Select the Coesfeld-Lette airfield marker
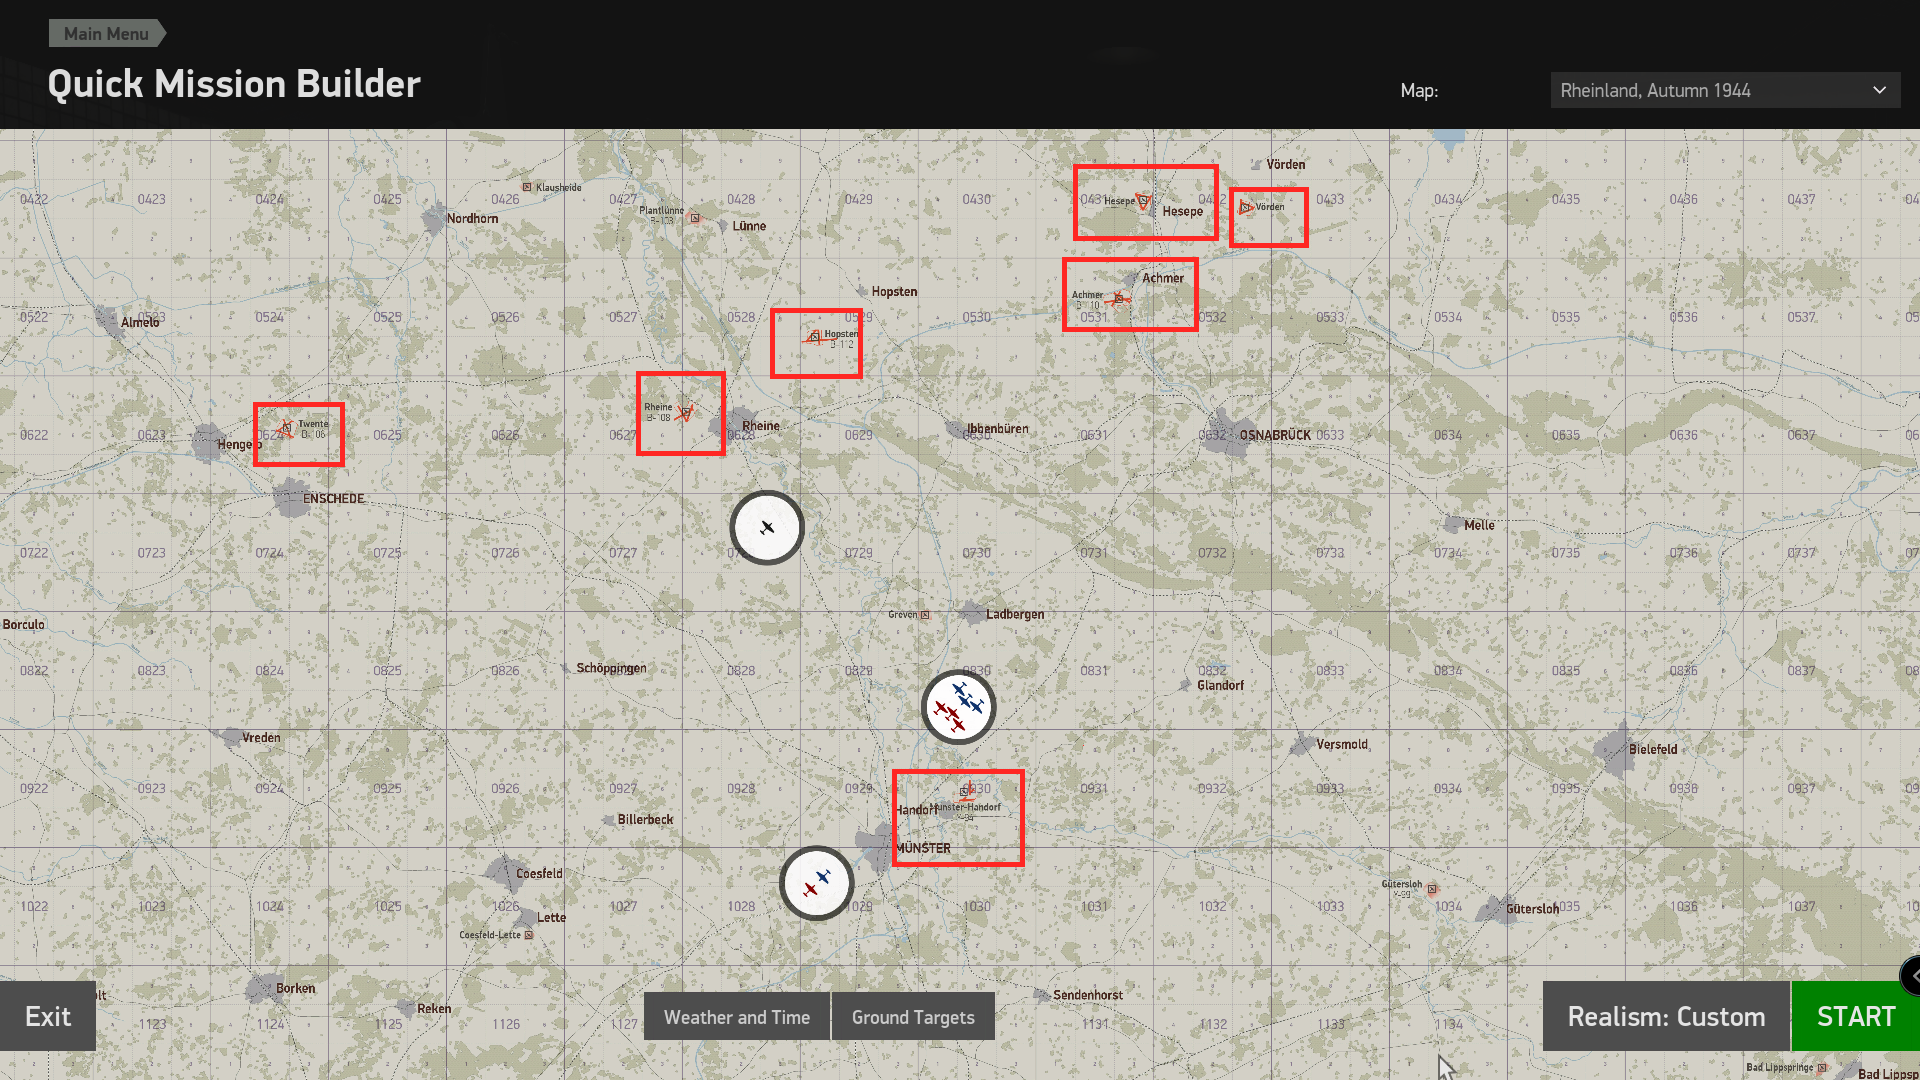 (529, 936)
